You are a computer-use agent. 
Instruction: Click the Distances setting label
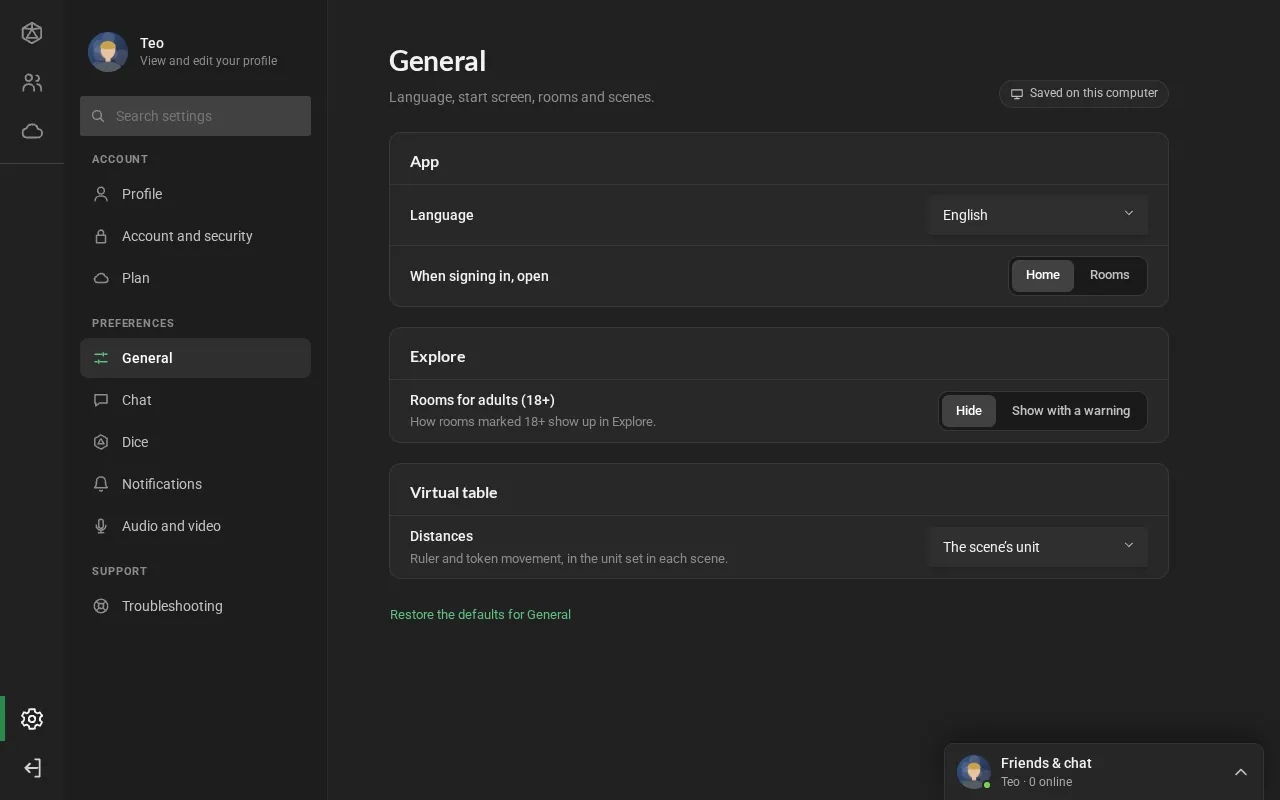[441, 536]
